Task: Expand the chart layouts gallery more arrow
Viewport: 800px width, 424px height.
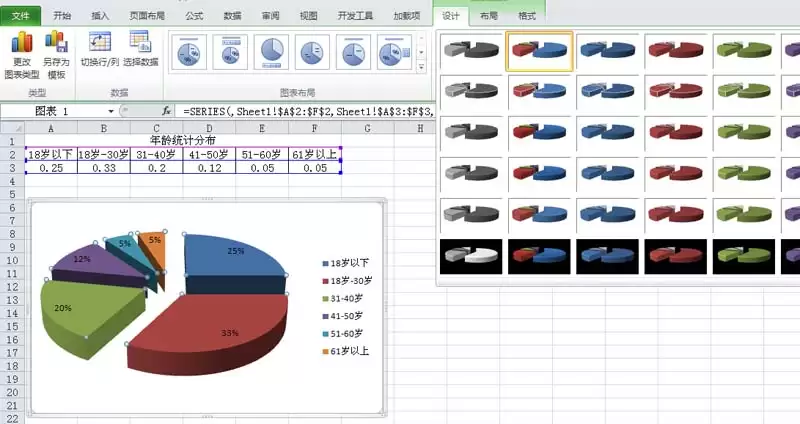Action: click(x=423, y=67)
